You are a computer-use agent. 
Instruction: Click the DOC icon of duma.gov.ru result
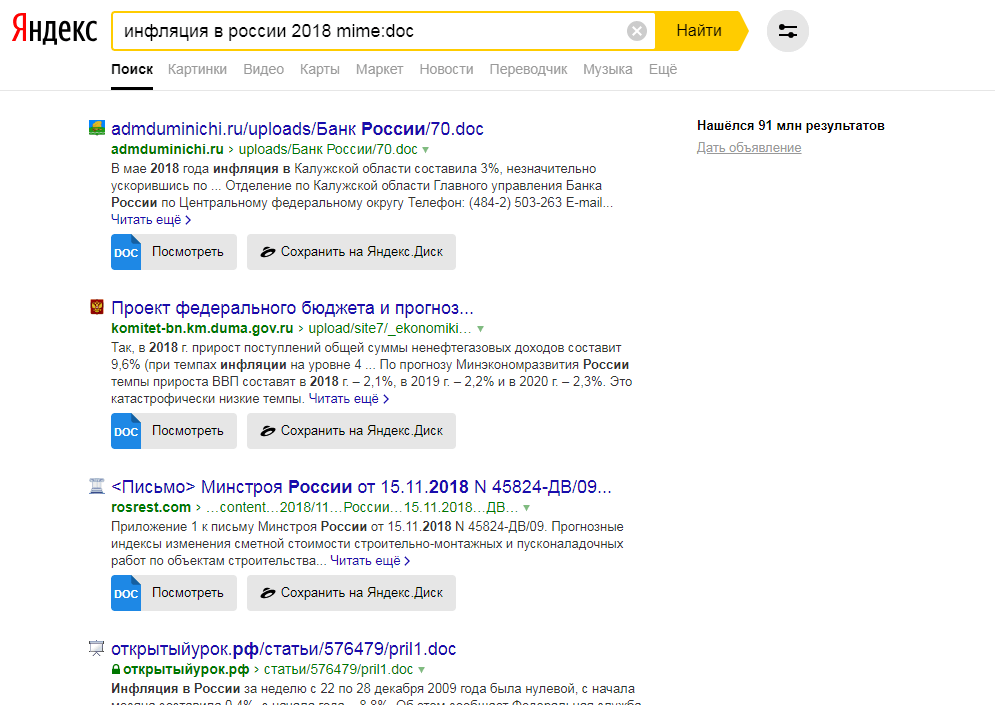pyautogui.click(x=126, y=431)
